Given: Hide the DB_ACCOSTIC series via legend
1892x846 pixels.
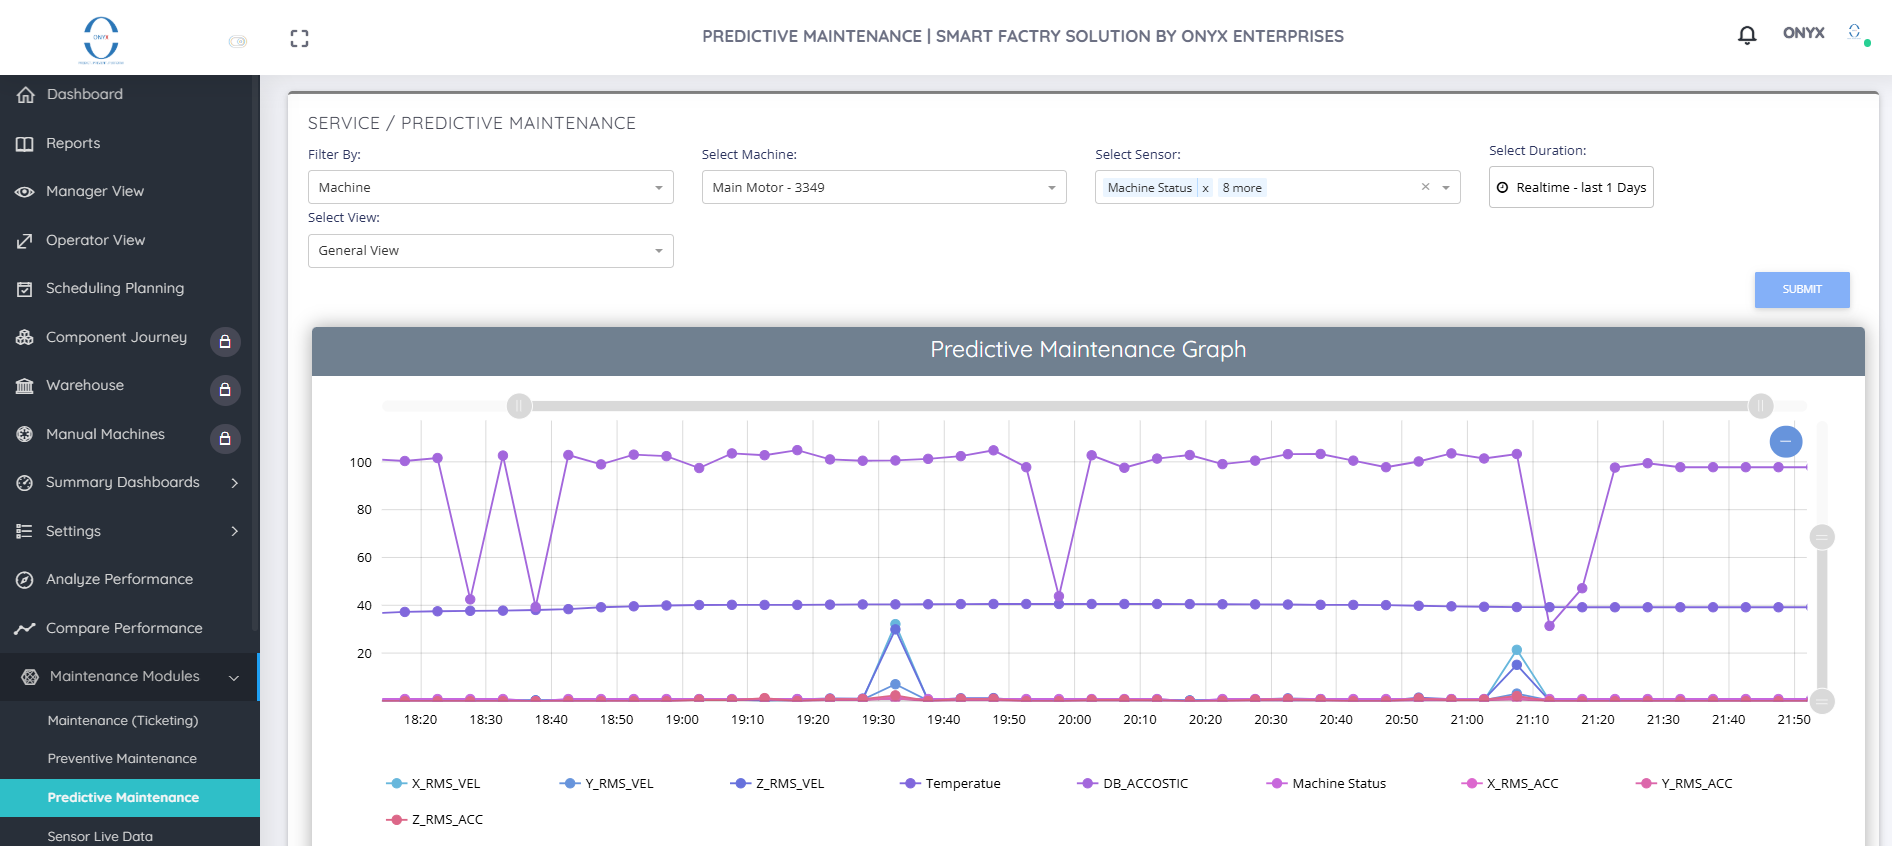Looking at the screenshot, I should pyautogui.click(x=1133, y=784).
